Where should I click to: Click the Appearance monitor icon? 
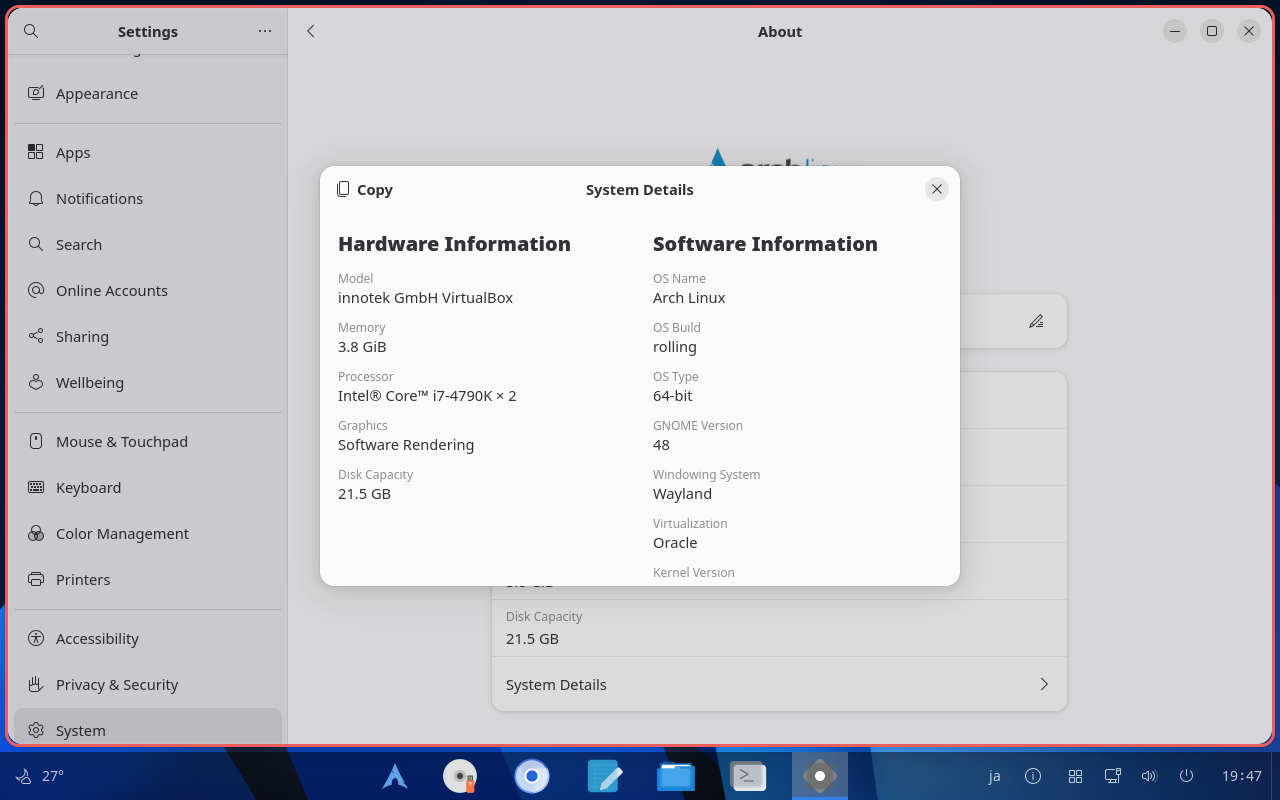[36, 93]
